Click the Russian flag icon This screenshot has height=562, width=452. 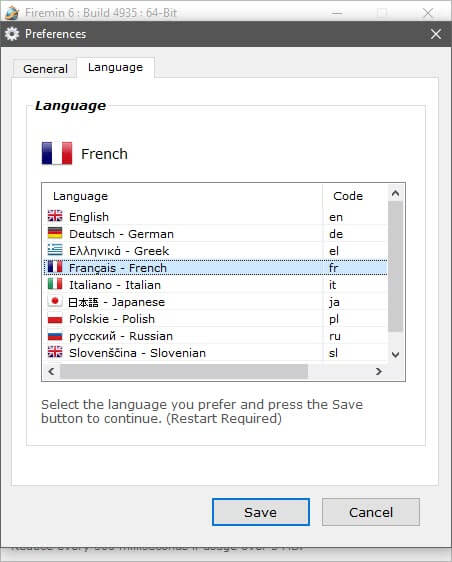55,335
